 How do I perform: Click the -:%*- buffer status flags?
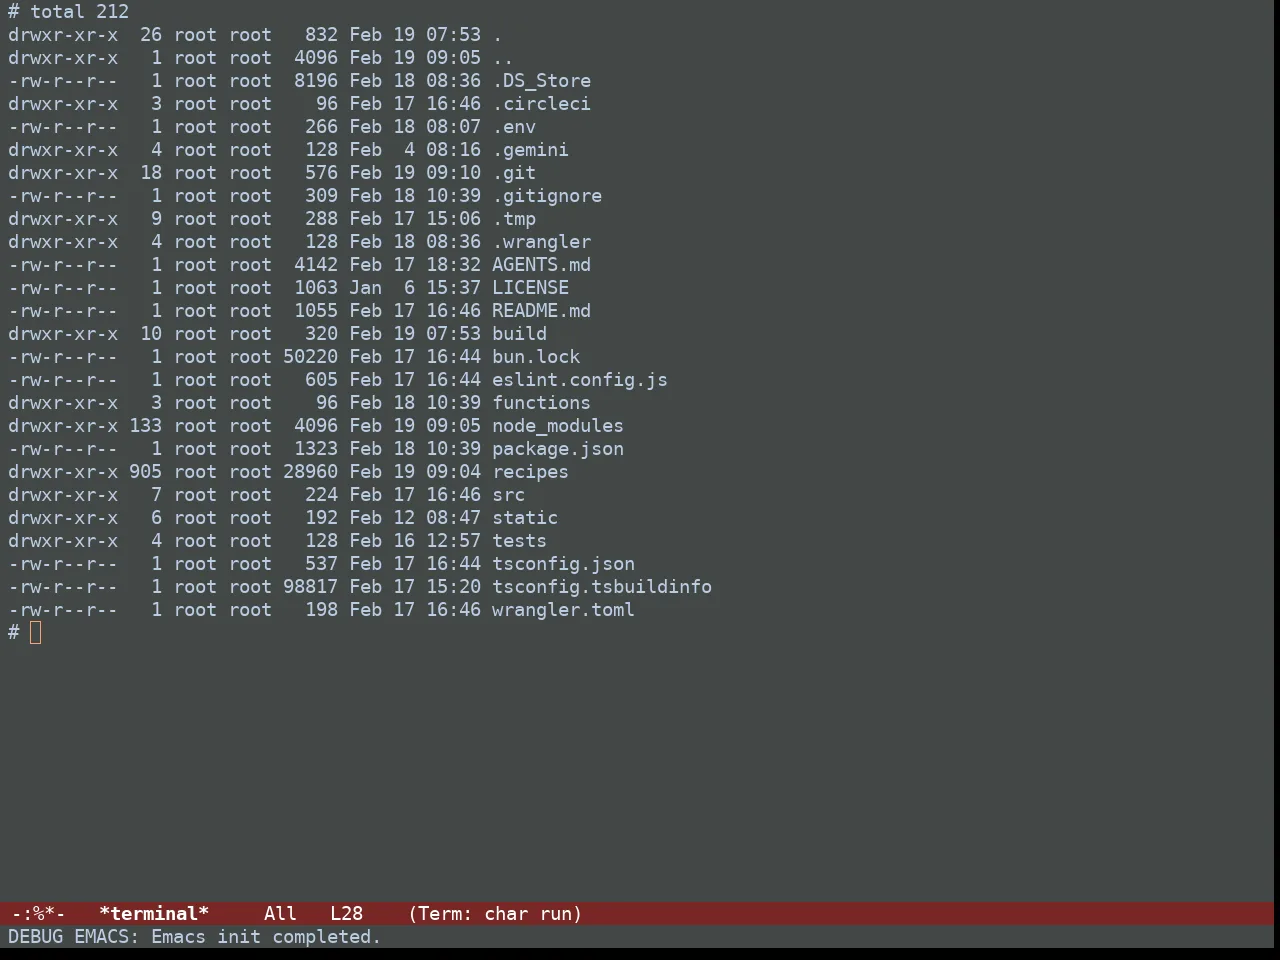[38, 913]
